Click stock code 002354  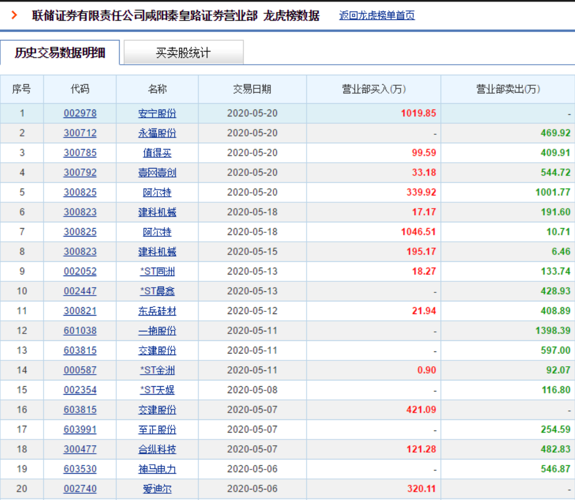[x=80, y=390]
